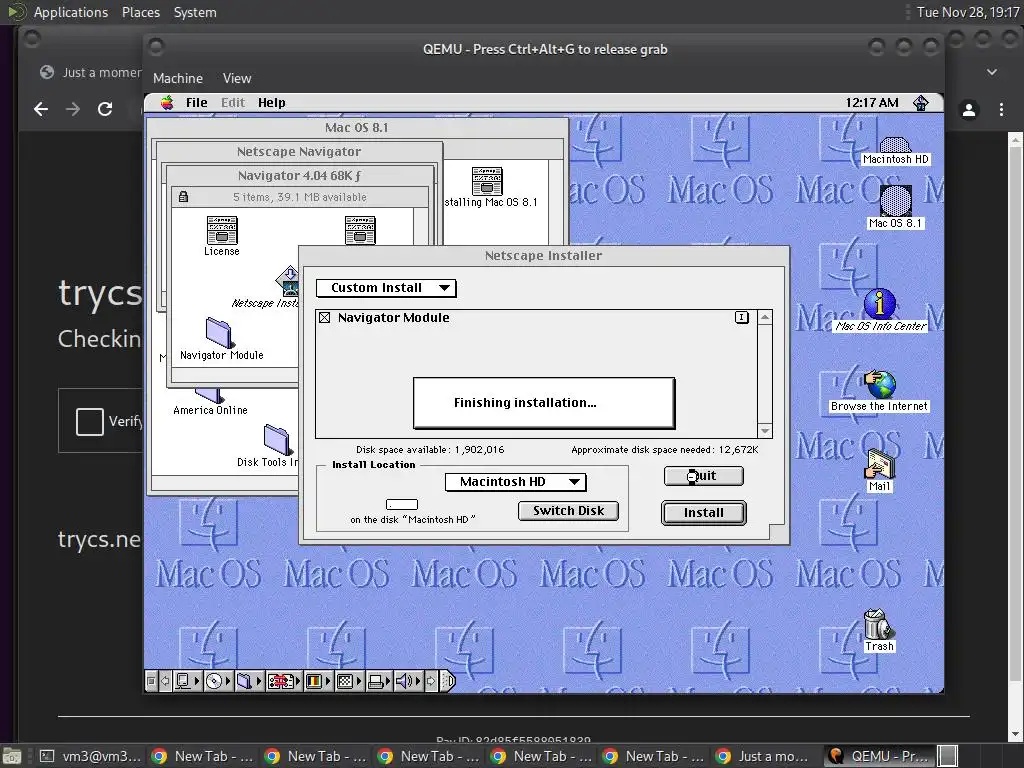This screenshot has width=1024, height=768.
Task: Click the Switch Disk button
Action: tap(568, 511)
